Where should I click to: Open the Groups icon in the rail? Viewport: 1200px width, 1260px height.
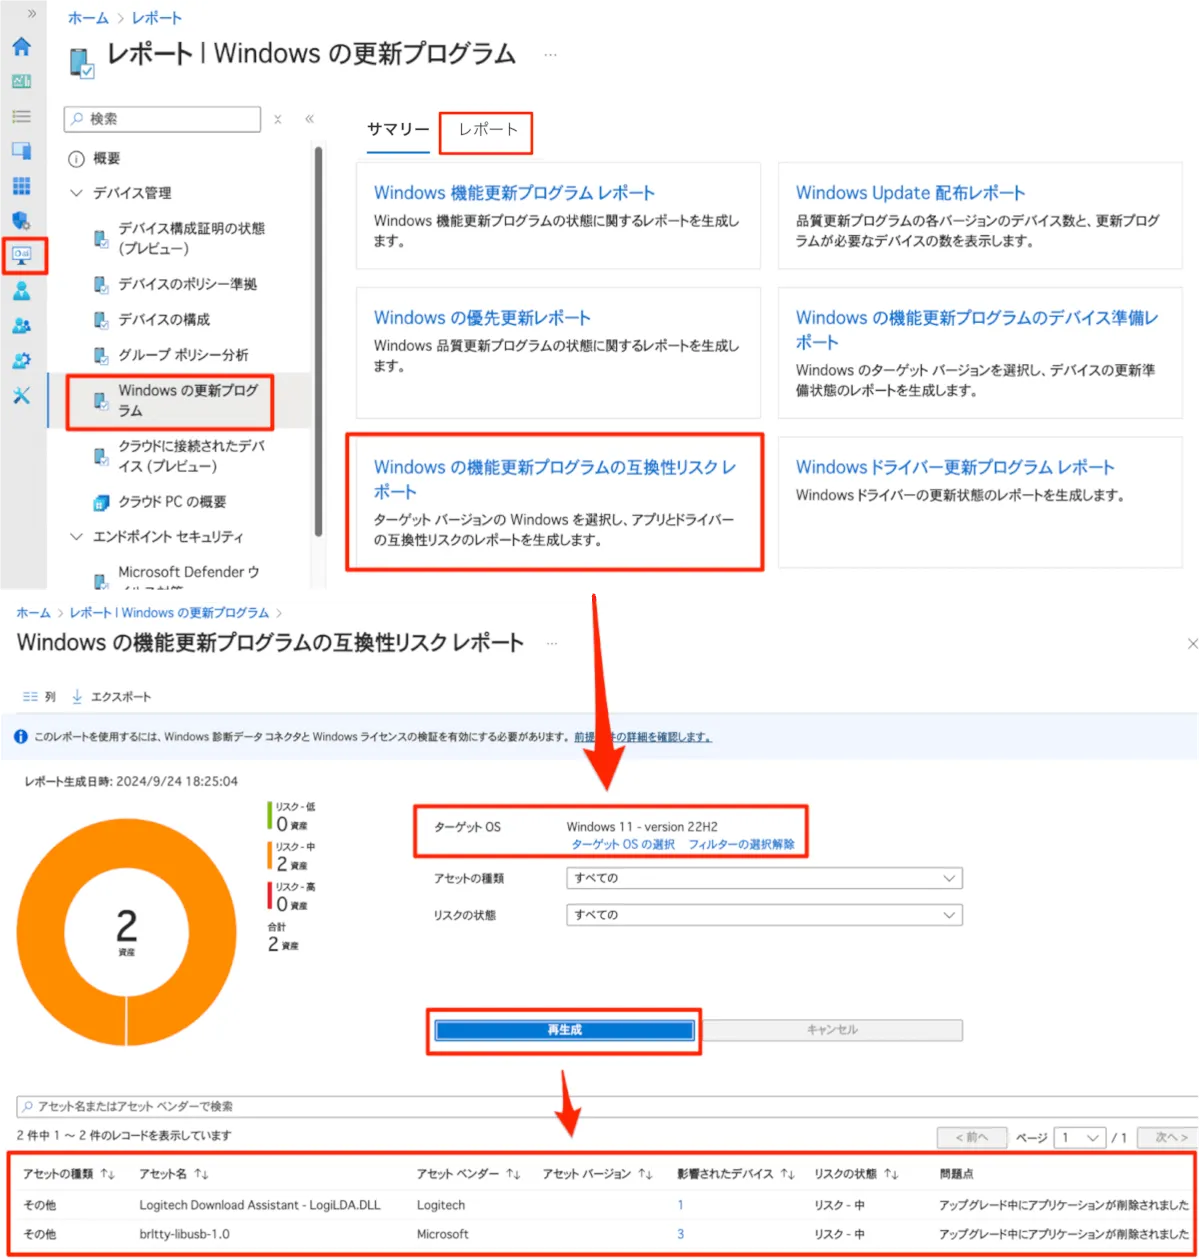(21, 326)
